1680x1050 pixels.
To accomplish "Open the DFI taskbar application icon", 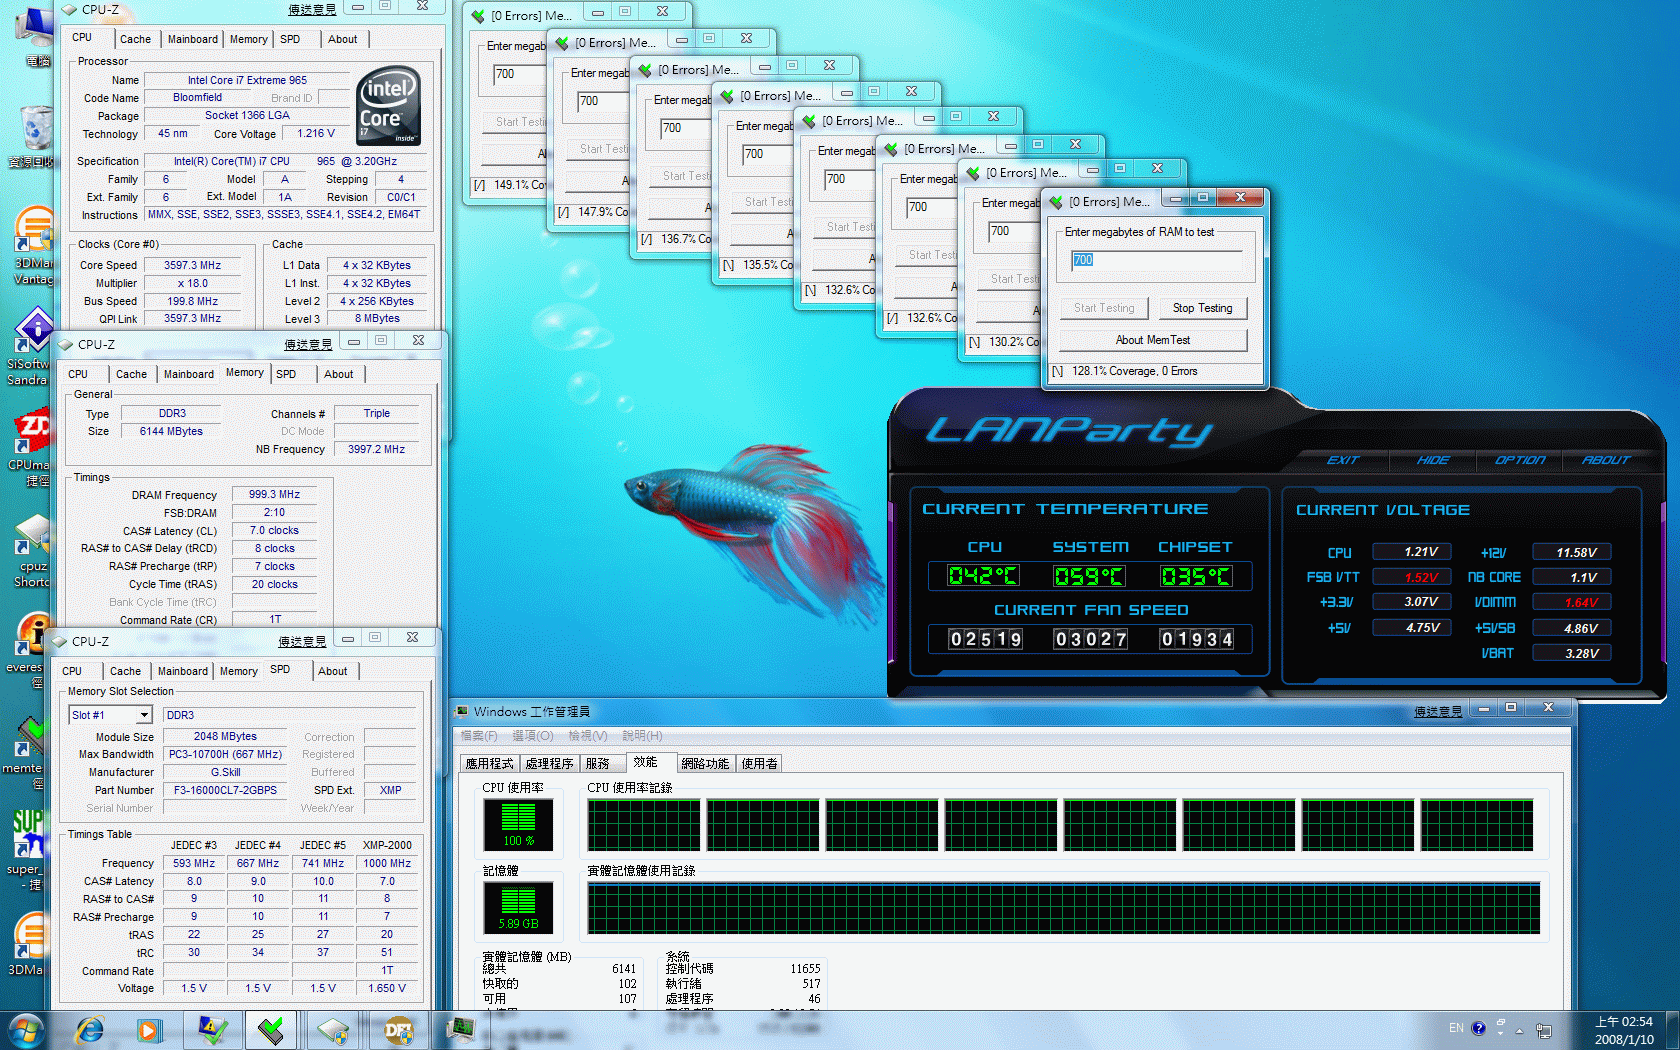I will (398, 1029).
